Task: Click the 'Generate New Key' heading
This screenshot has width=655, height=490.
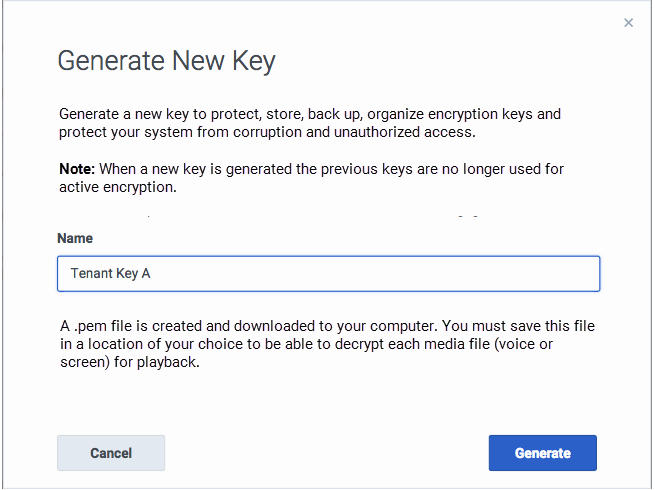Action: point(166,61)
